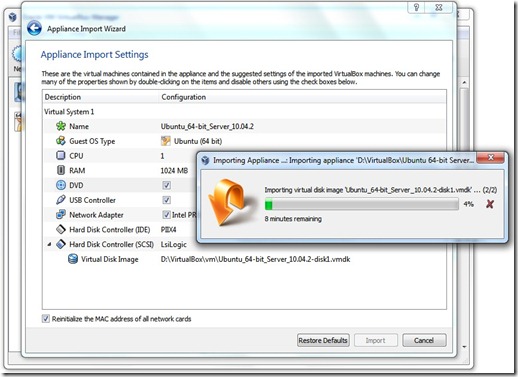Screen dimensions: 518x377
Task: Click the 1024 MB RAM value
Action: (174, 171)
